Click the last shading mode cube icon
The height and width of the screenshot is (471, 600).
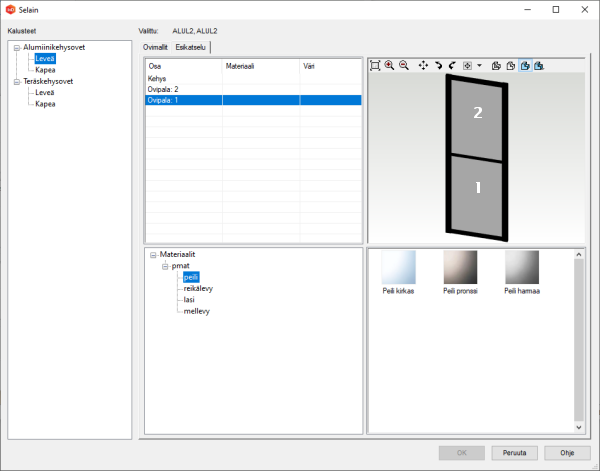point(539,65)
